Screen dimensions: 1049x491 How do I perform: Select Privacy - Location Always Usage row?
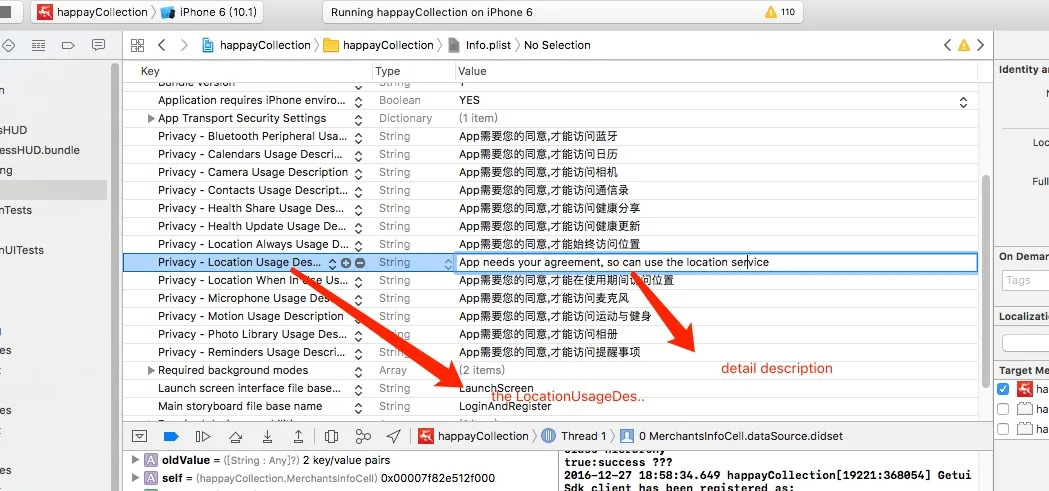[550, 245]
